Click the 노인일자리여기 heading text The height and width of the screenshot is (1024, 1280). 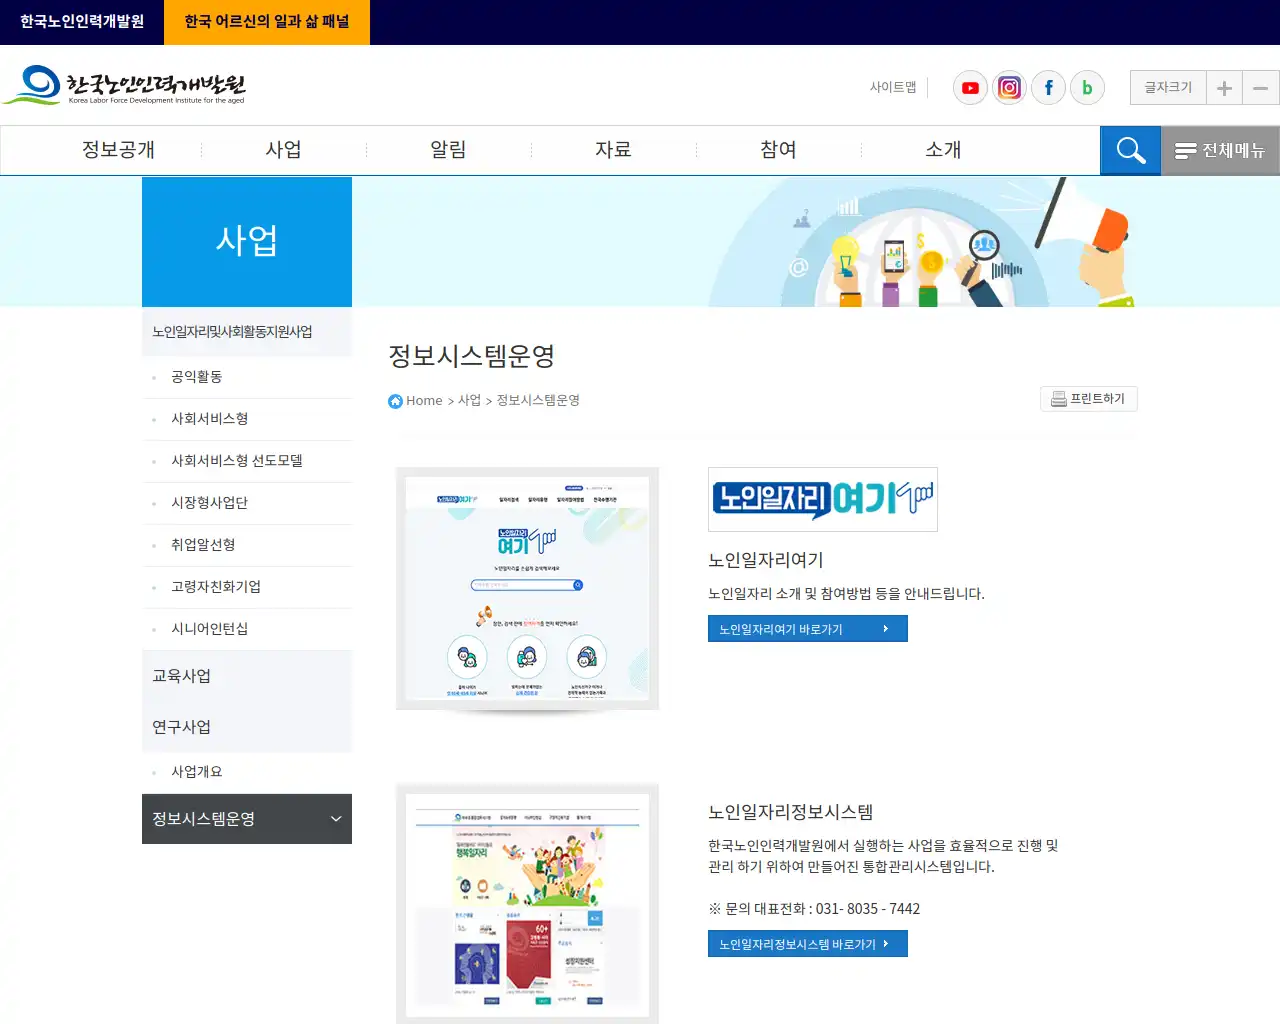[766, 560]
